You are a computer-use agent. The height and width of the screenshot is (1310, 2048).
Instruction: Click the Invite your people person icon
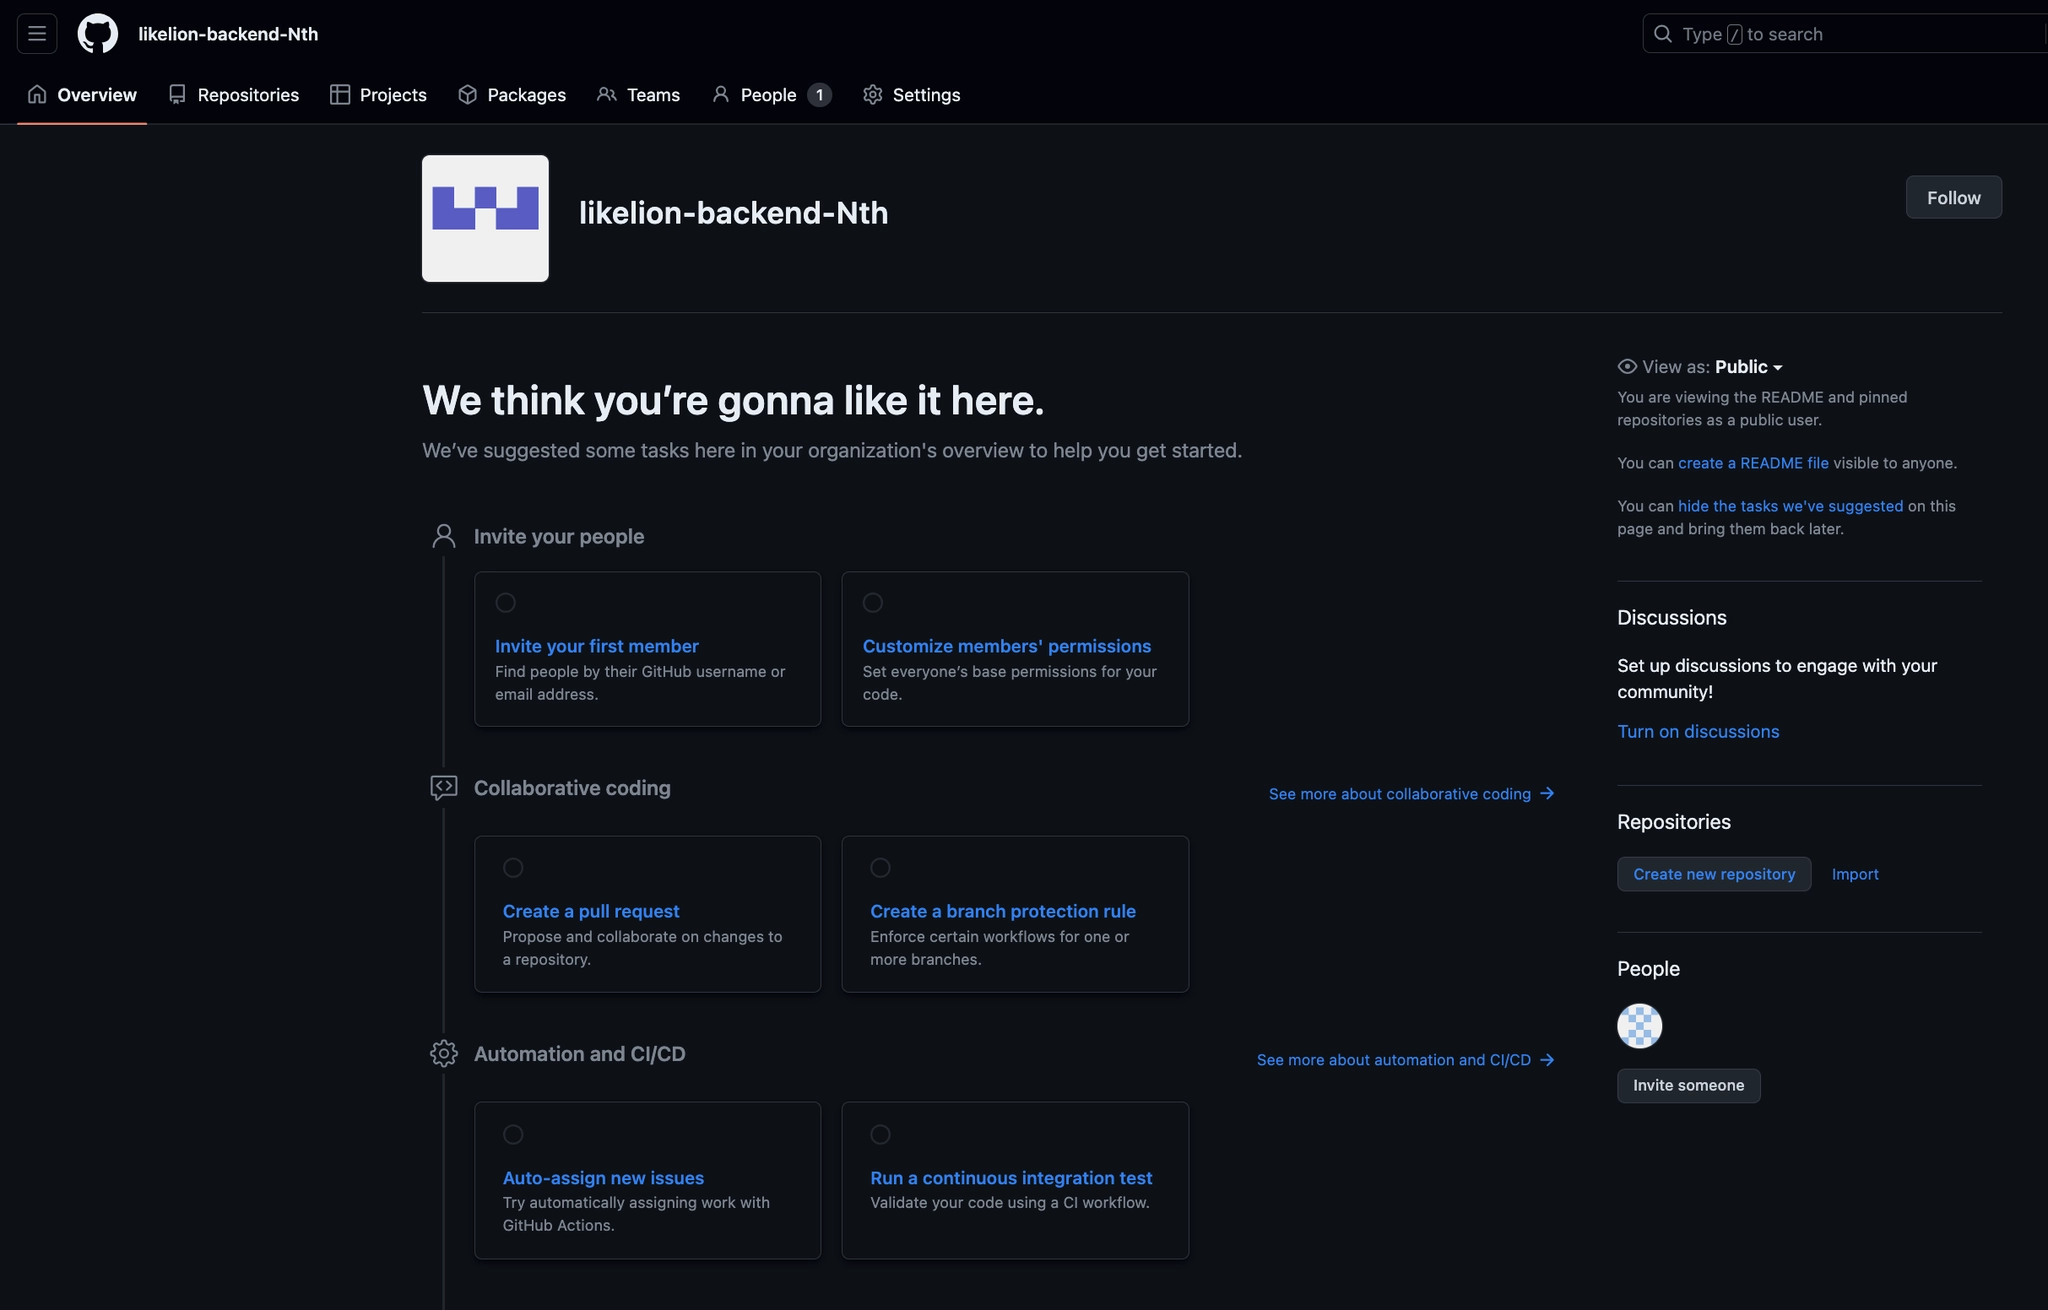444,537
